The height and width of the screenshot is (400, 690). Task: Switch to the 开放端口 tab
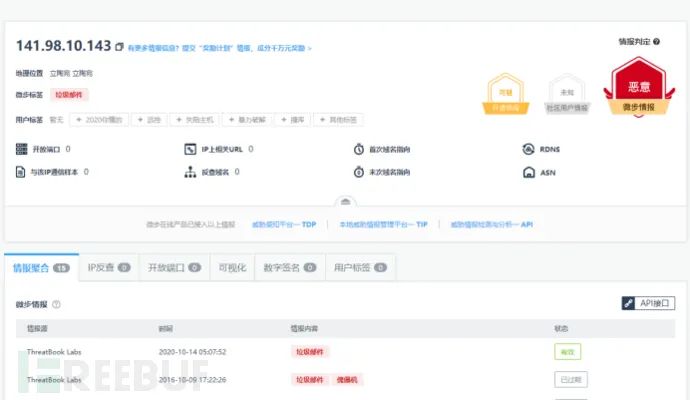175,268
